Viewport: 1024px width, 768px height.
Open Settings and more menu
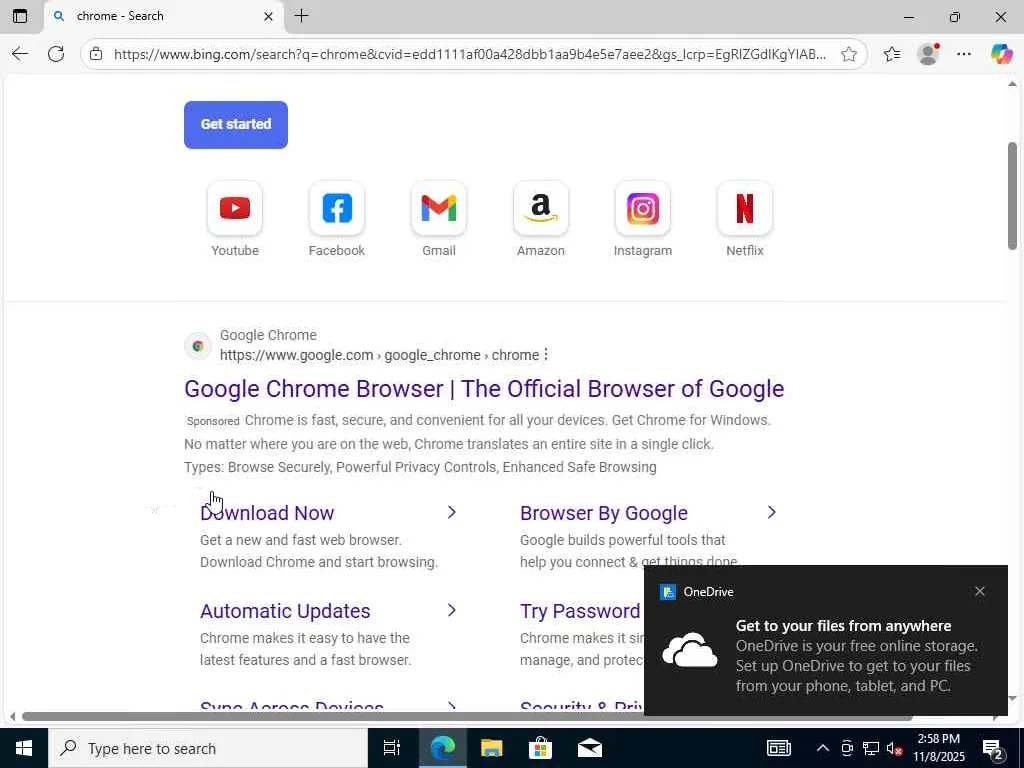pos(964,54)
